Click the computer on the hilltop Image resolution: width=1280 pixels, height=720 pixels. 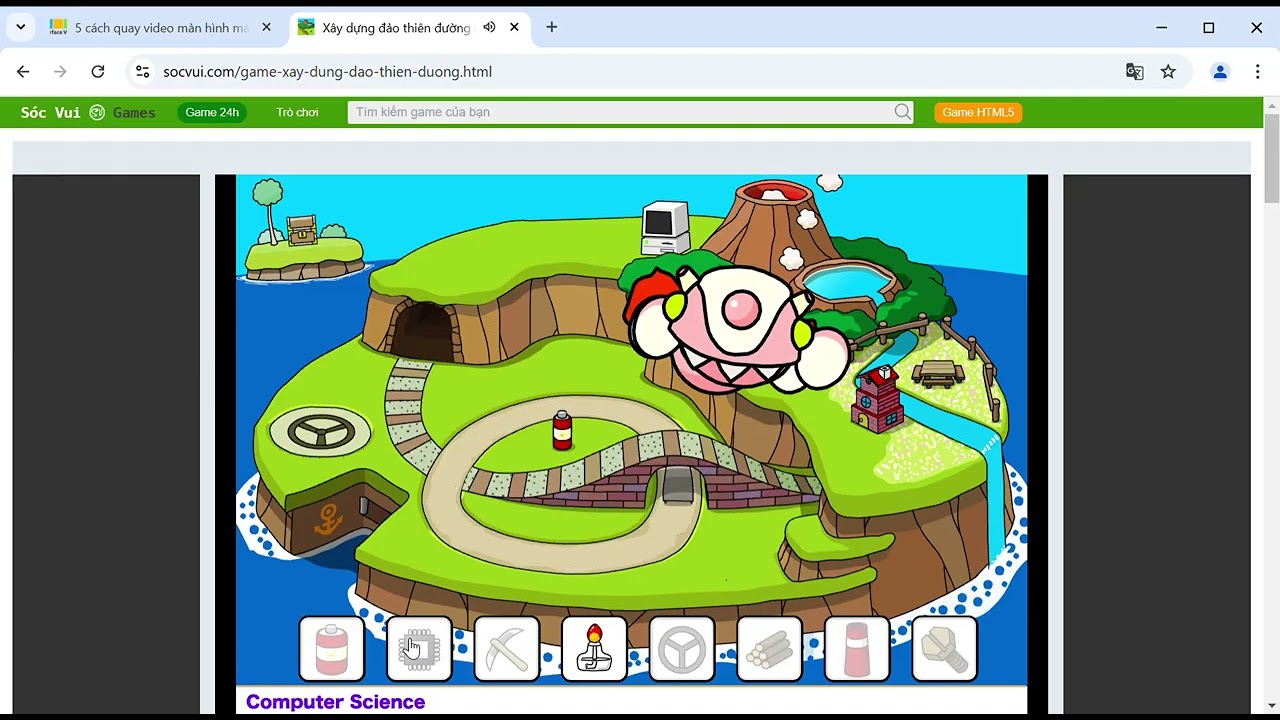[x=665, y=227]
